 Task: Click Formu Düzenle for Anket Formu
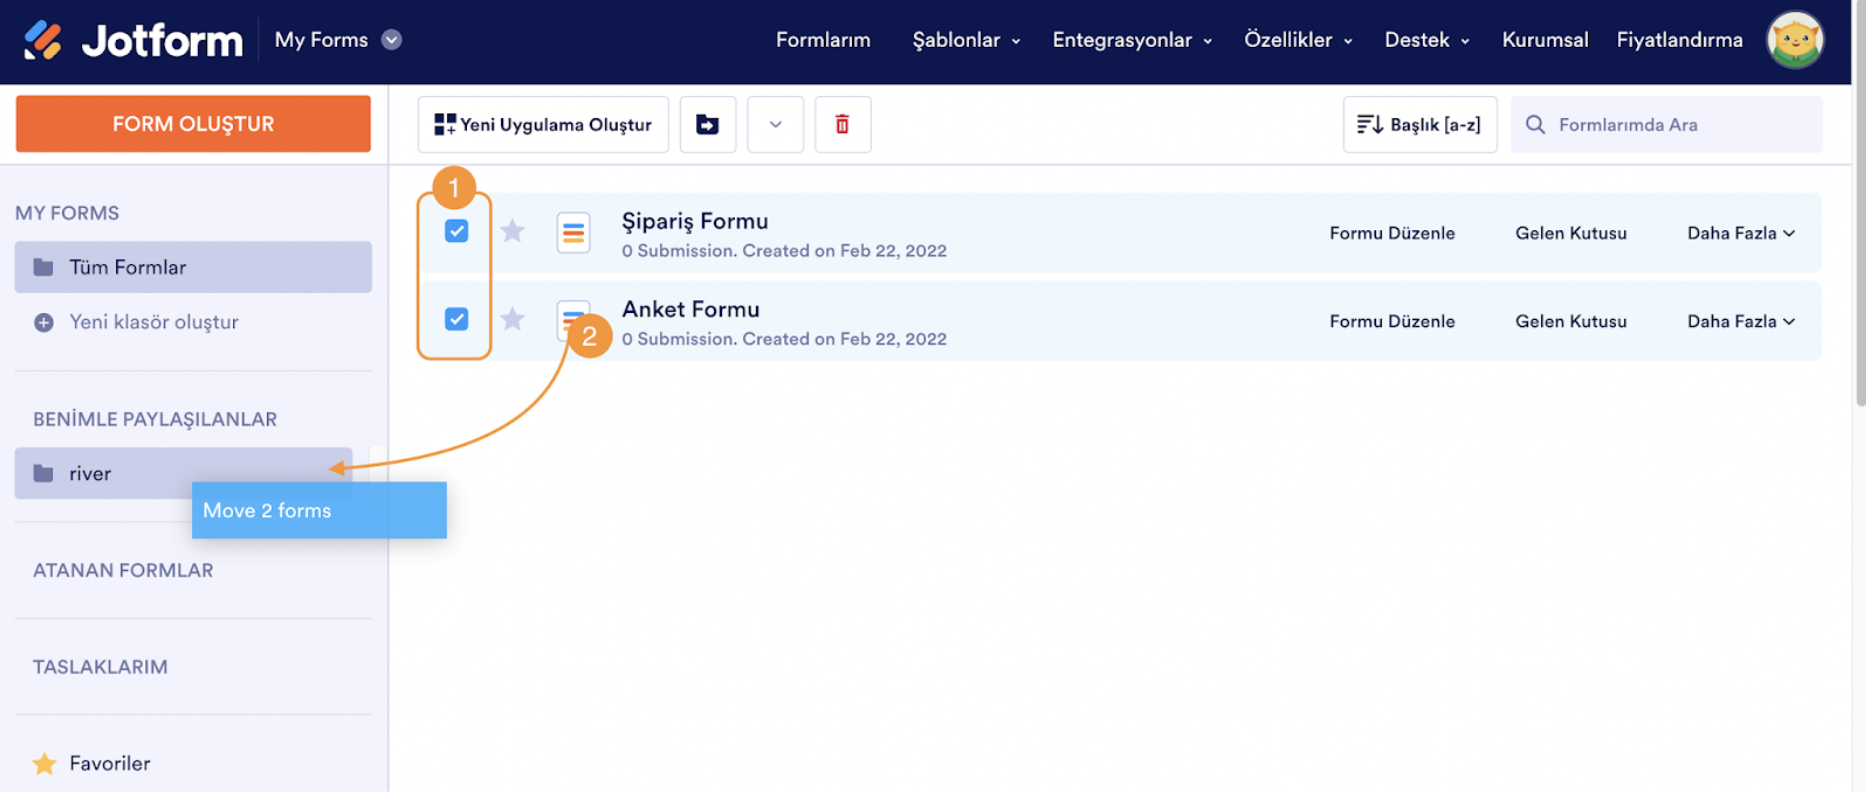click(x=1392, y=322)
